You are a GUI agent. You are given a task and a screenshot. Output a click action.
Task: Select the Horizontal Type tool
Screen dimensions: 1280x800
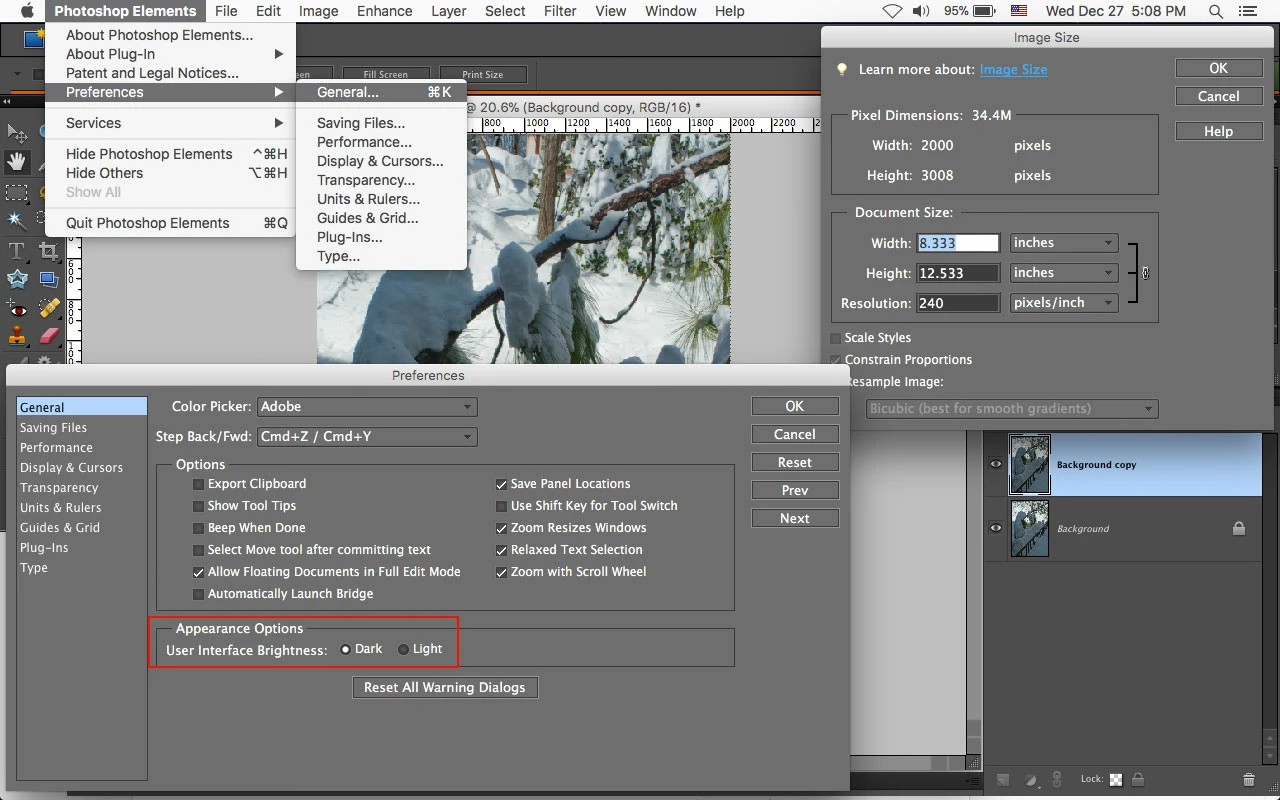click(17, 250)
